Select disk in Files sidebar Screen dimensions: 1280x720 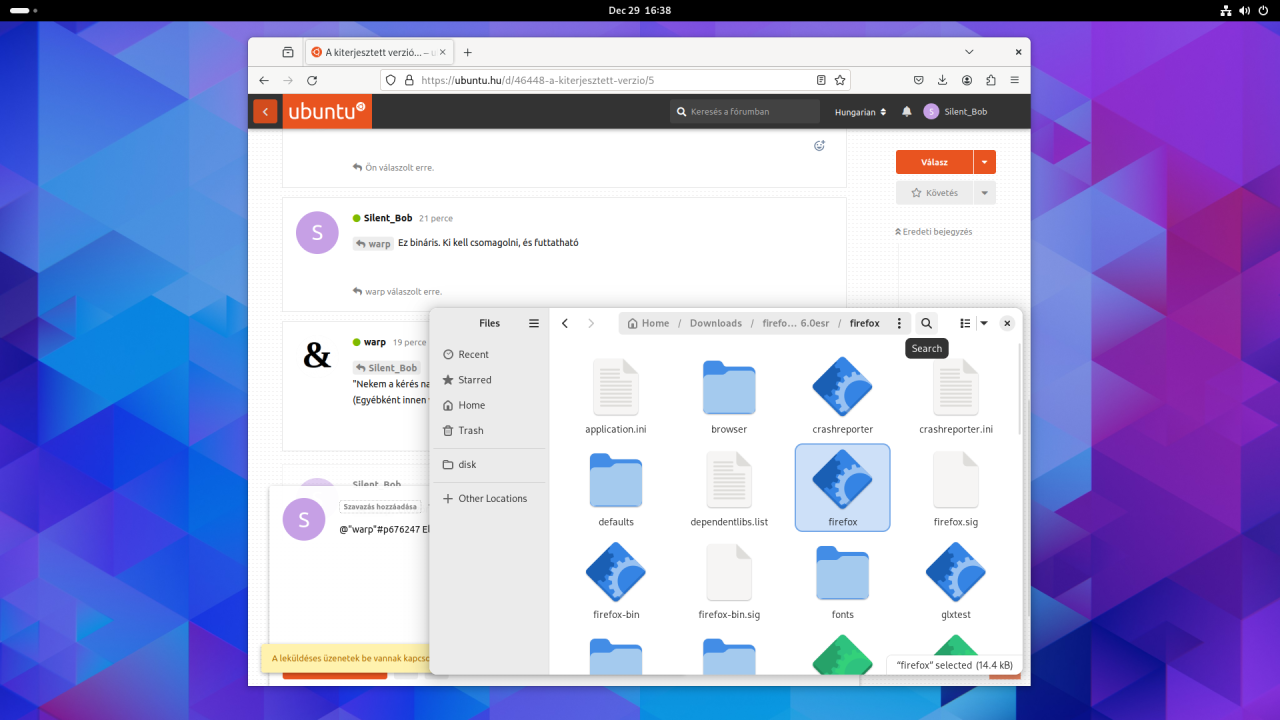[x=488, y=464]
